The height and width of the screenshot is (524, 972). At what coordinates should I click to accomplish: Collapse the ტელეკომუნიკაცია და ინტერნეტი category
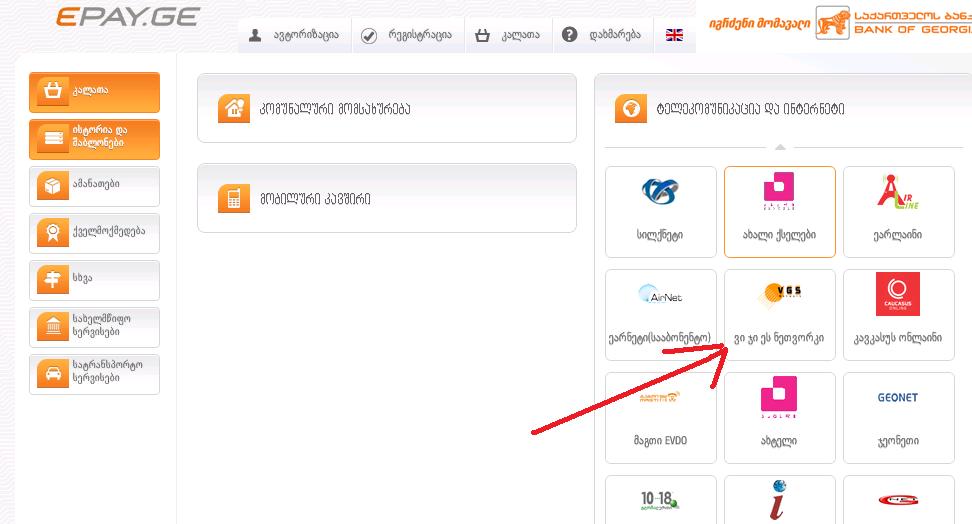point(783,109)
